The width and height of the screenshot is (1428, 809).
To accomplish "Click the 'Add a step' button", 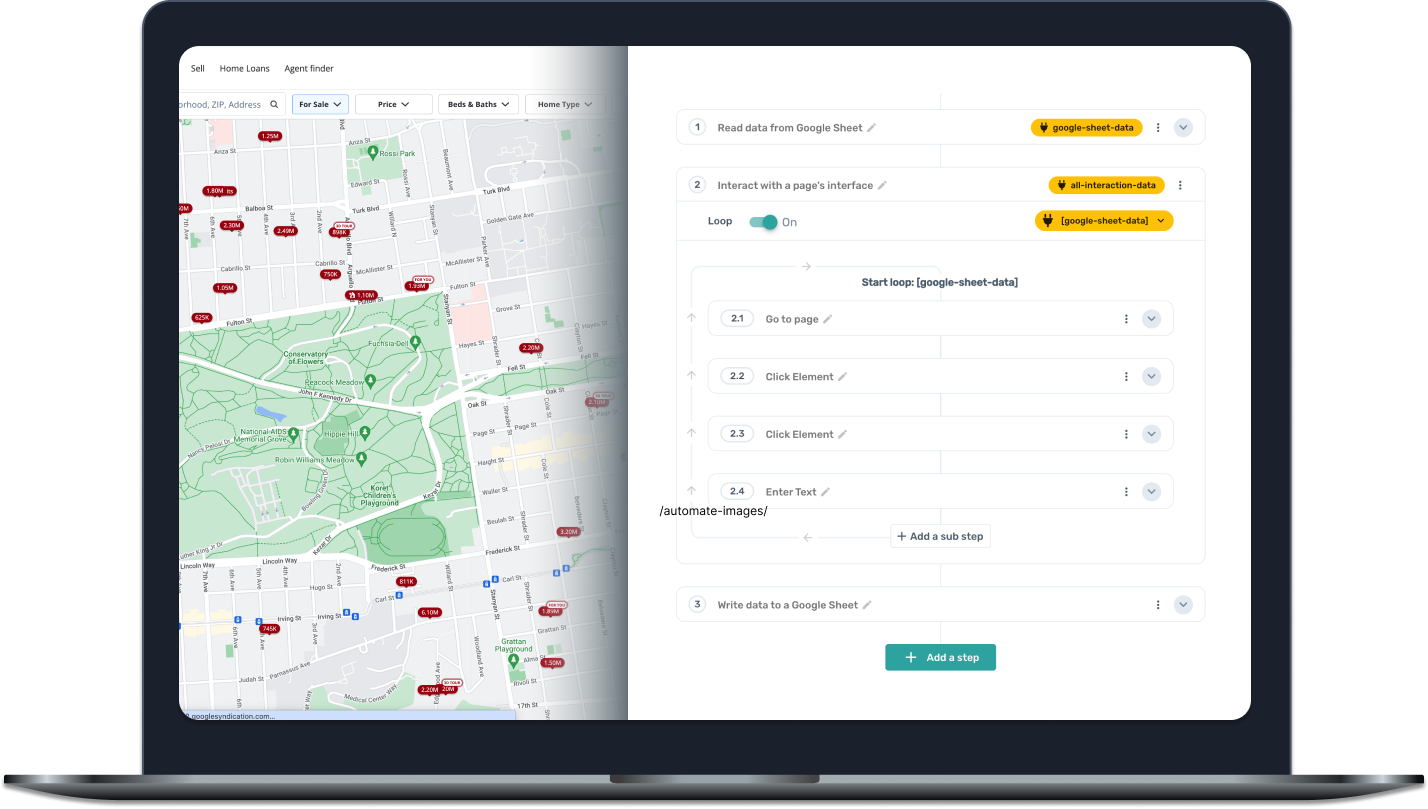I will pos(940,657).
